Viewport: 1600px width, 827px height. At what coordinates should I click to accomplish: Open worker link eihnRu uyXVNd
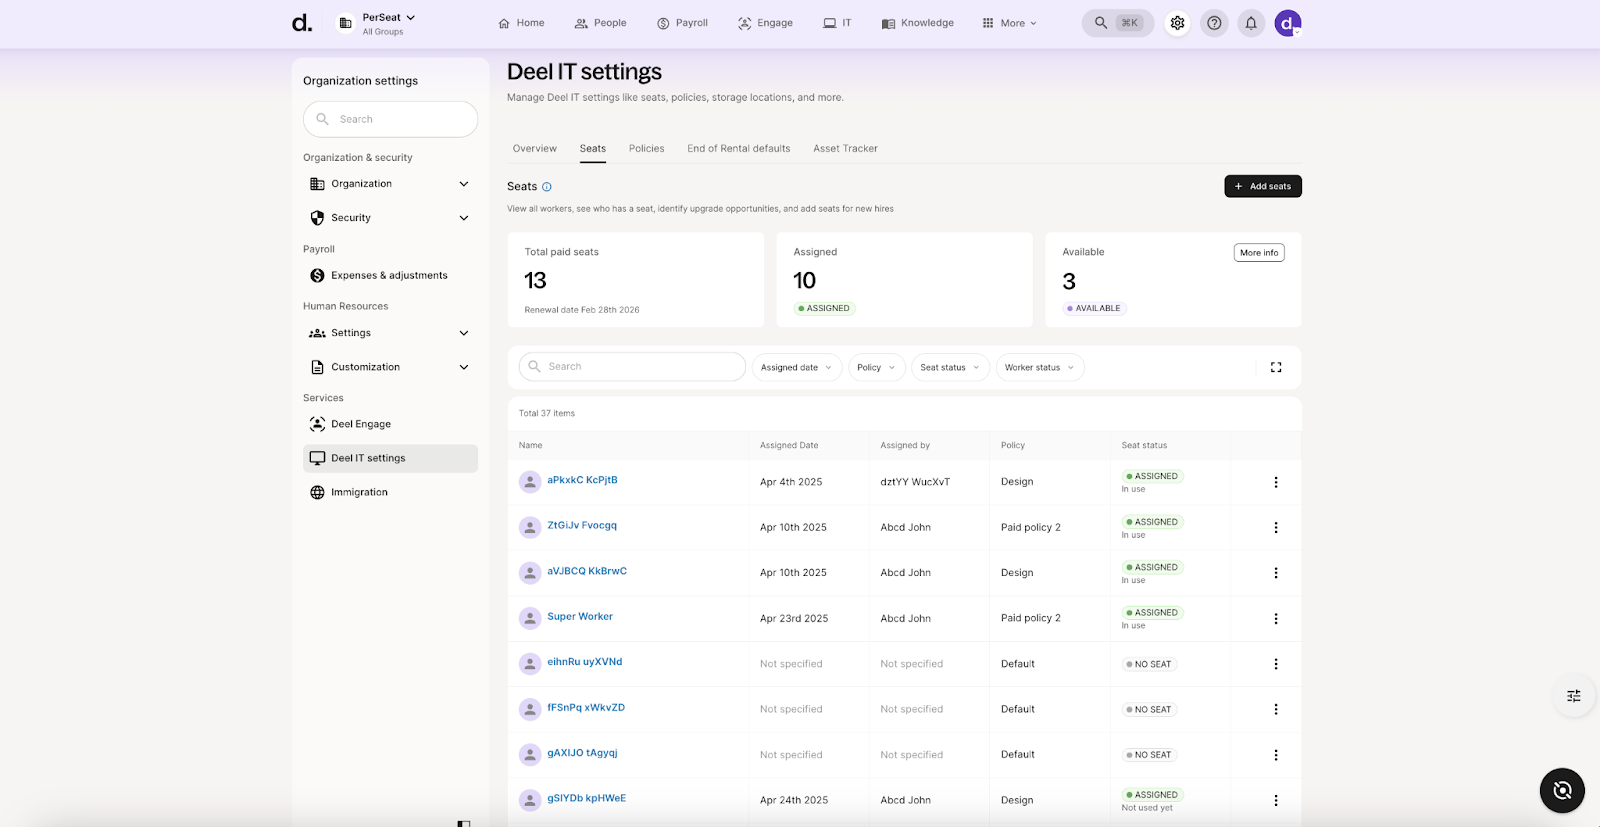(585, 662)
